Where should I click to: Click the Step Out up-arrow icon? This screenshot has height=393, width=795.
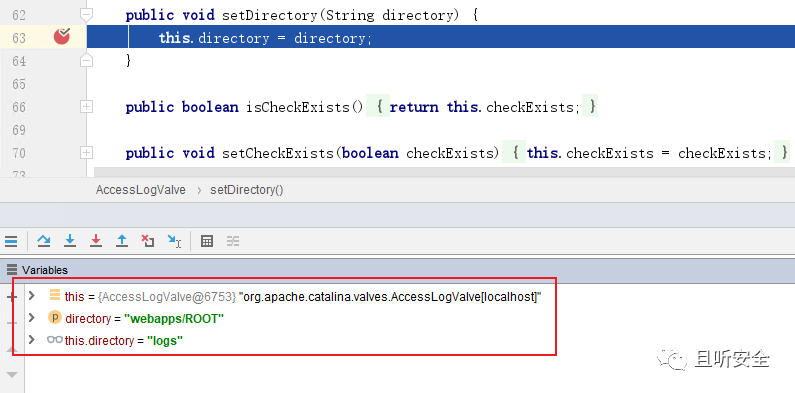click(122, 241)
